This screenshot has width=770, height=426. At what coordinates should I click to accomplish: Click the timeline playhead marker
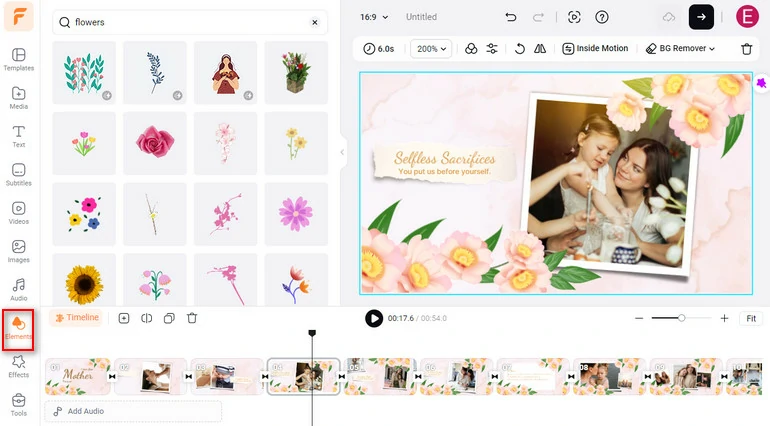point(312,333)
